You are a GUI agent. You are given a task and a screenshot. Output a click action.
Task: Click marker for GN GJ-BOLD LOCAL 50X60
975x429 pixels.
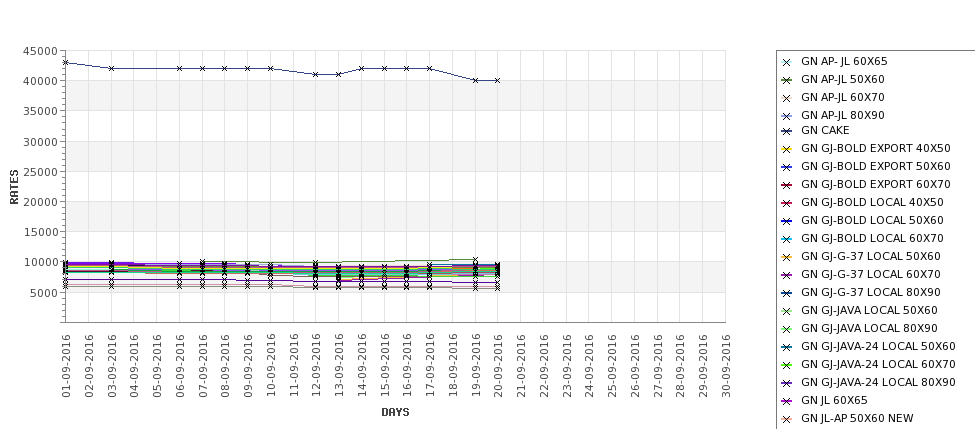[x=787, y=221]
